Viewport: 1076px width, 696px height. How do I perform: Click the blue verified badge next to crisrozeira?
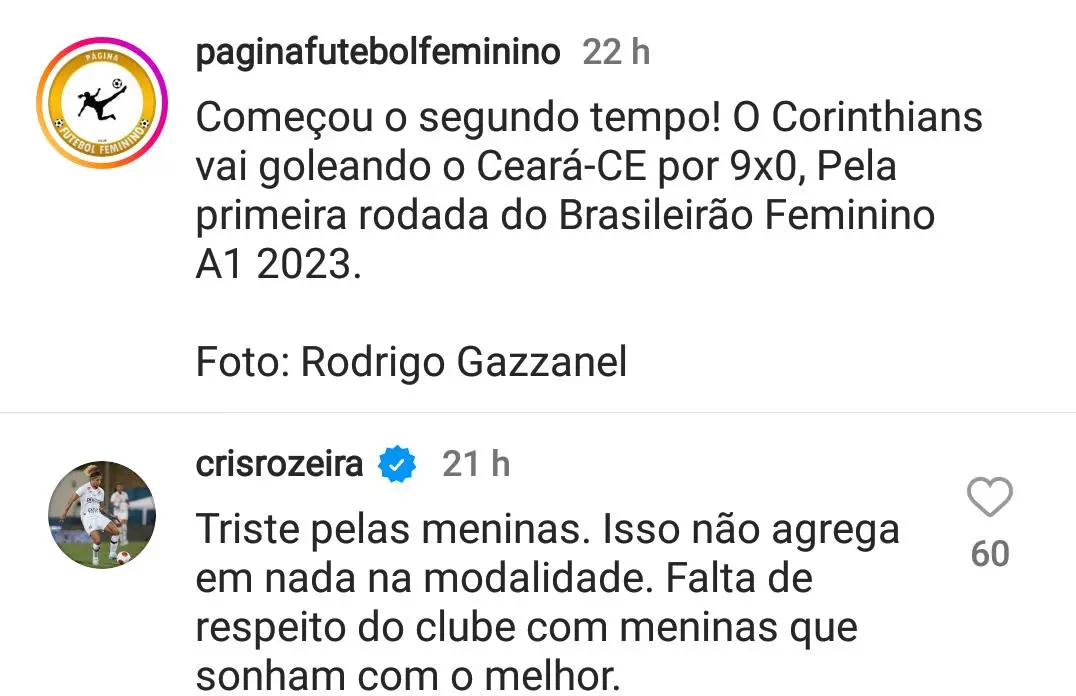pyautogui.click(x=396, y=463)
